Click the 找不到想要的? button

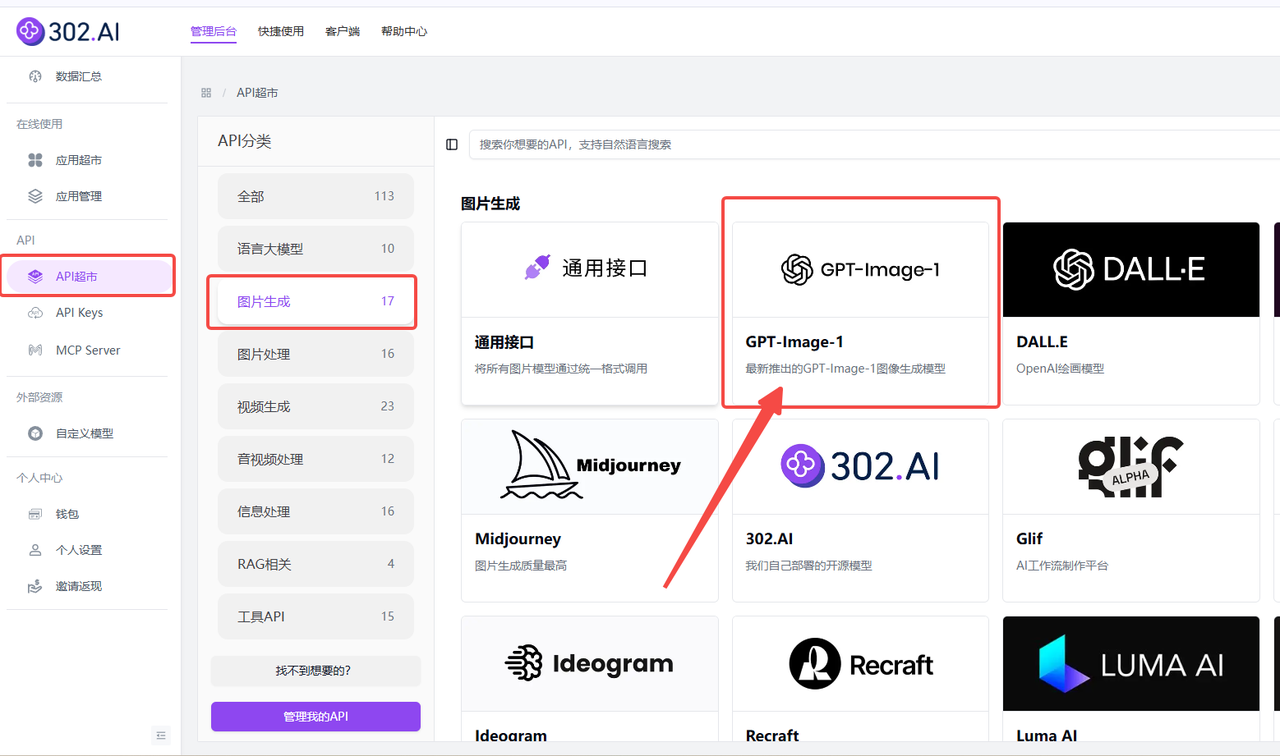(x=316, y=670)
